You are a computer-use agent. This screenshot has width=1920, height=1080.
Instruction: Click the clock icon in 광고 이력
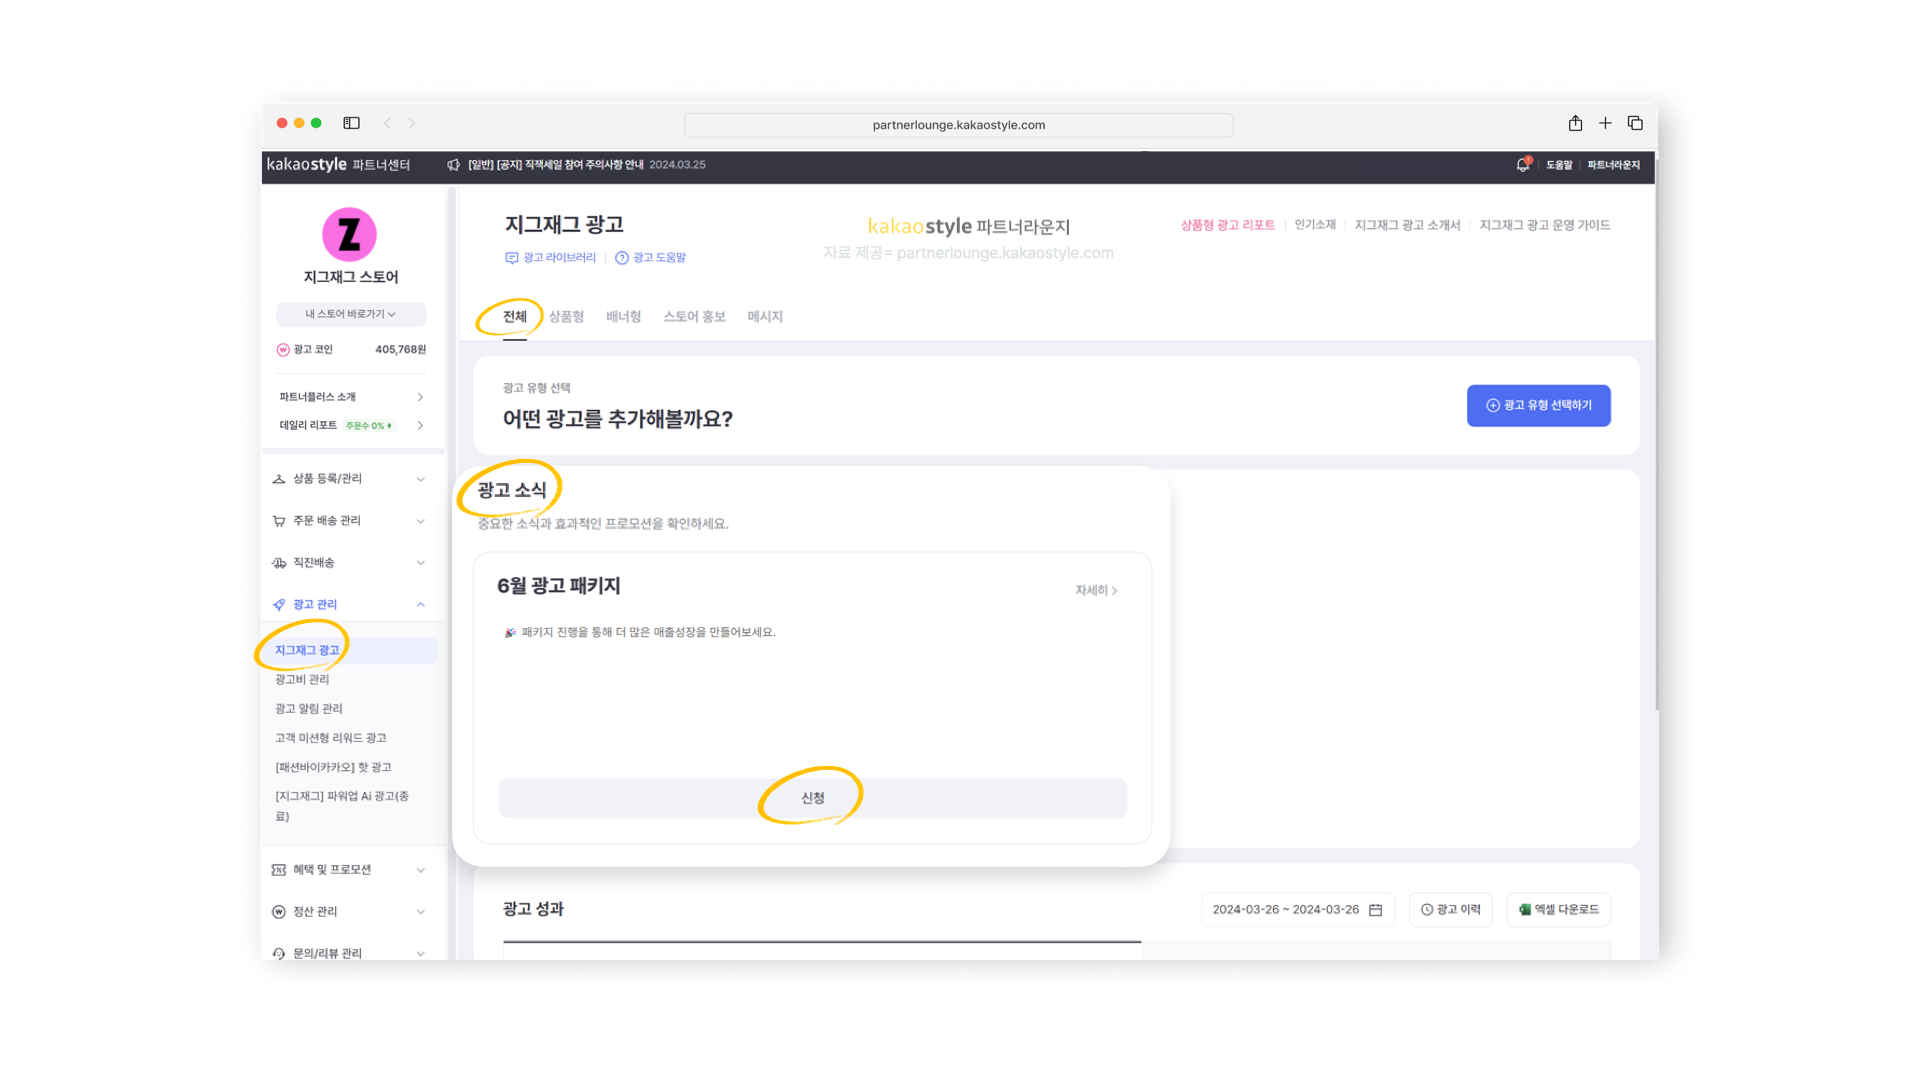(x=1427, y=910)
